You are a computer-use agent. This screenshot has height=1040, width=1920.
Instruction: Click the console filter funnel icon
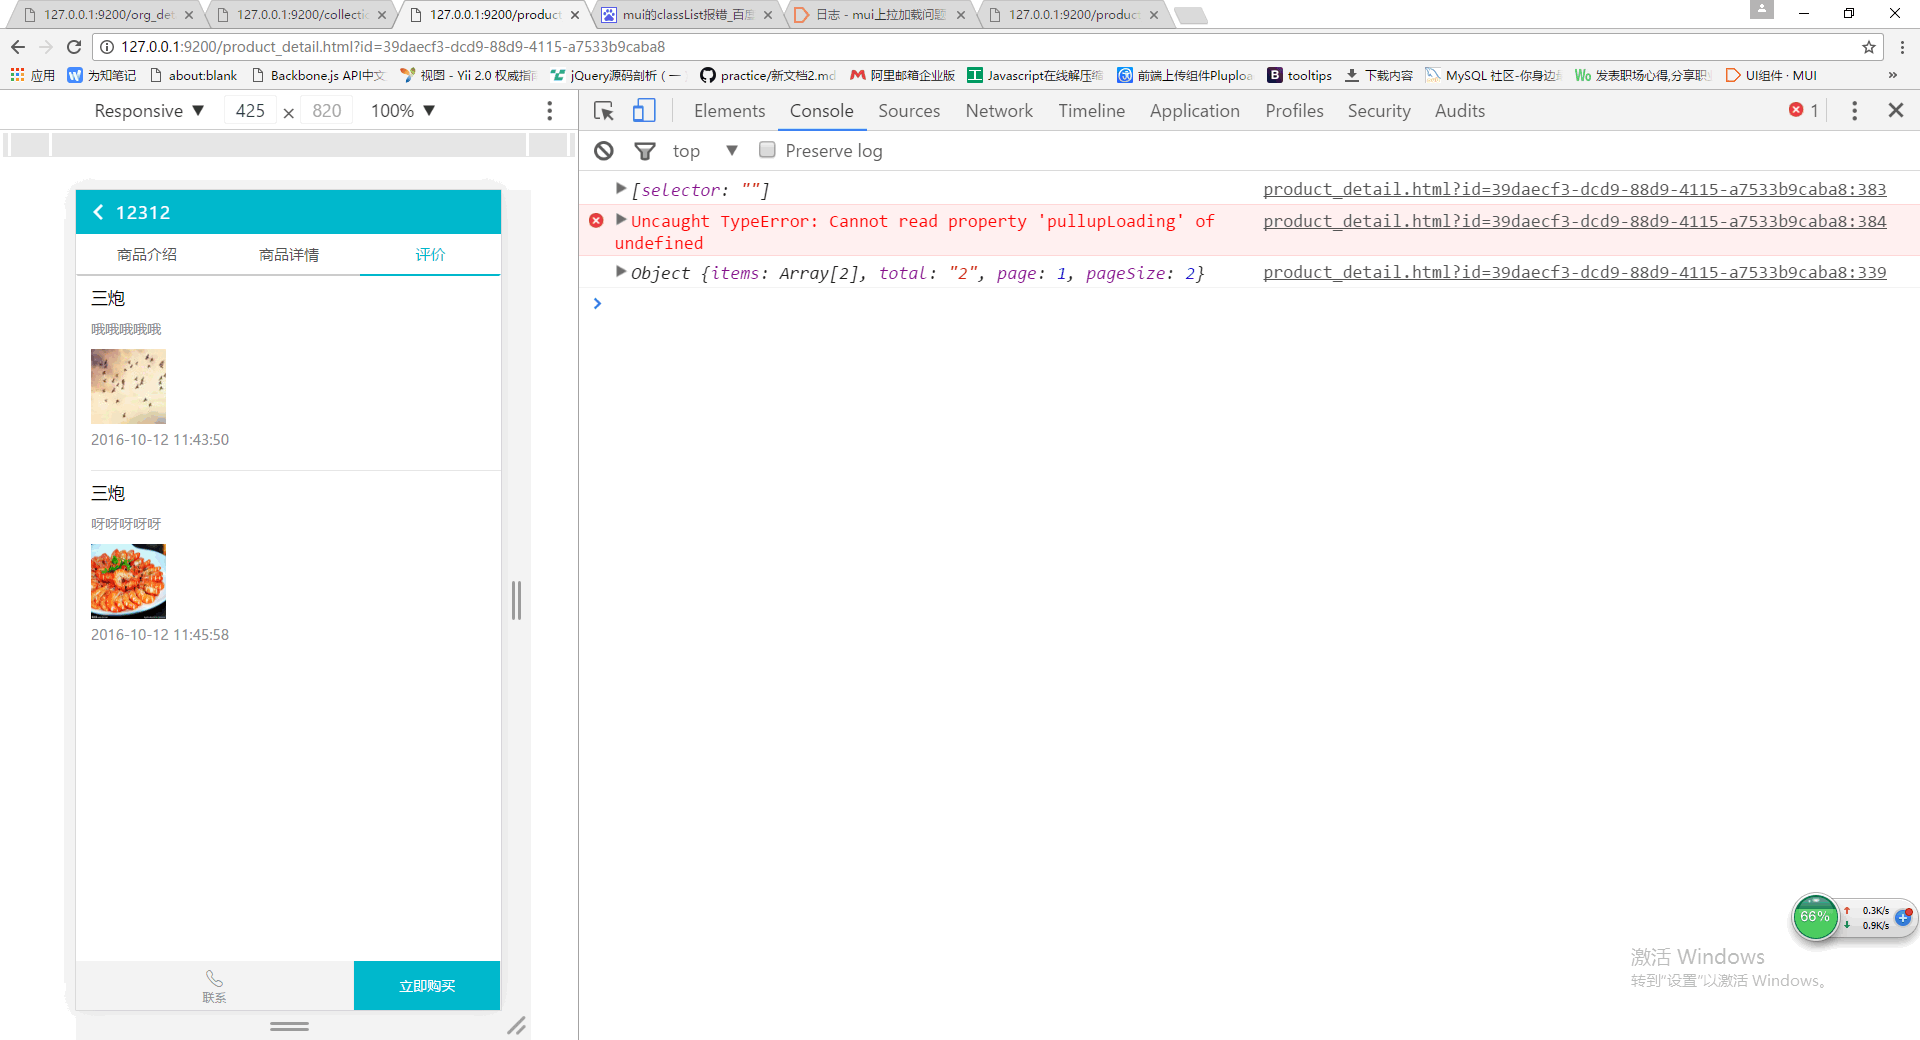click(645, 151)
